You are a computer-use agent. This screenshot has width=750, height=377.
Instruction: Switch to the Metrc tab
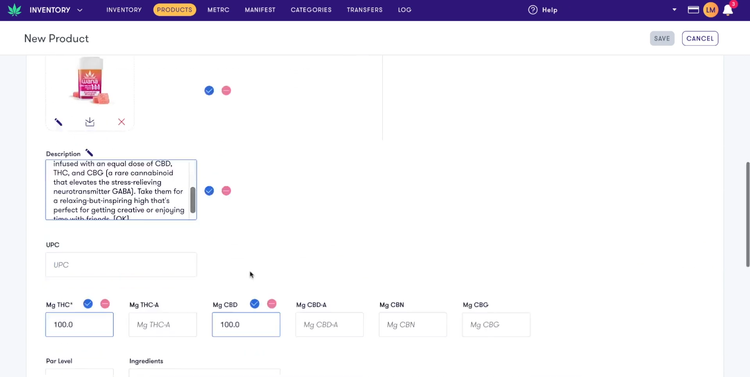[219, 10]
